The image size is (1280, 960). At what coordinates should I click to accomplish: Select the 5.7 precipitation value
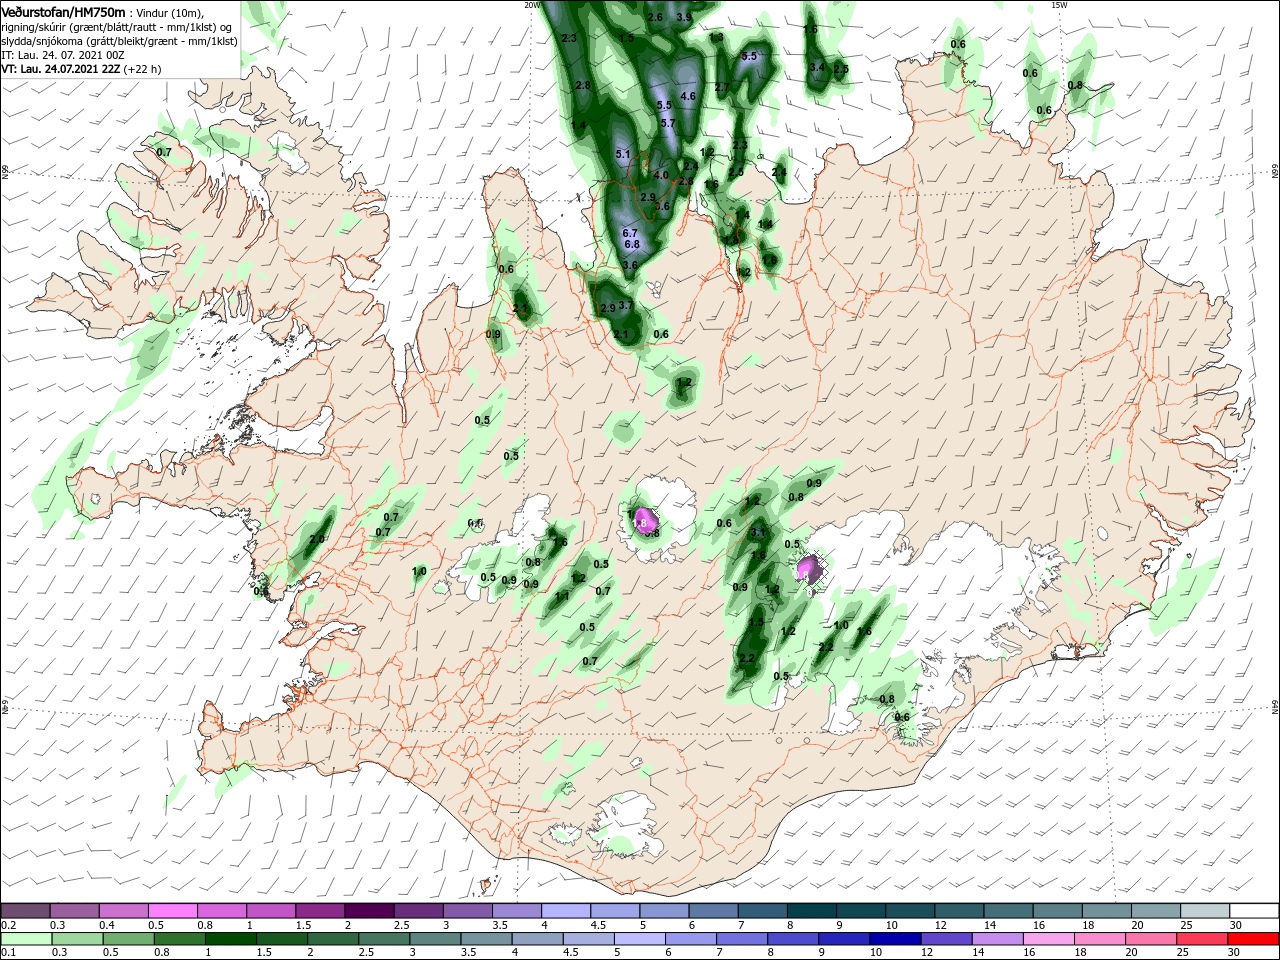tap(669, 123)
